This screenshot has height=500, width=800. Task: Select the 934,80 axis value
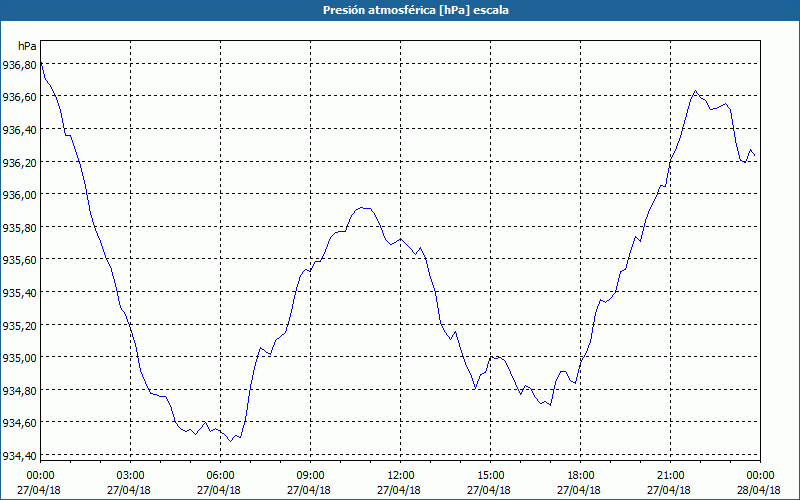point(19,391)
